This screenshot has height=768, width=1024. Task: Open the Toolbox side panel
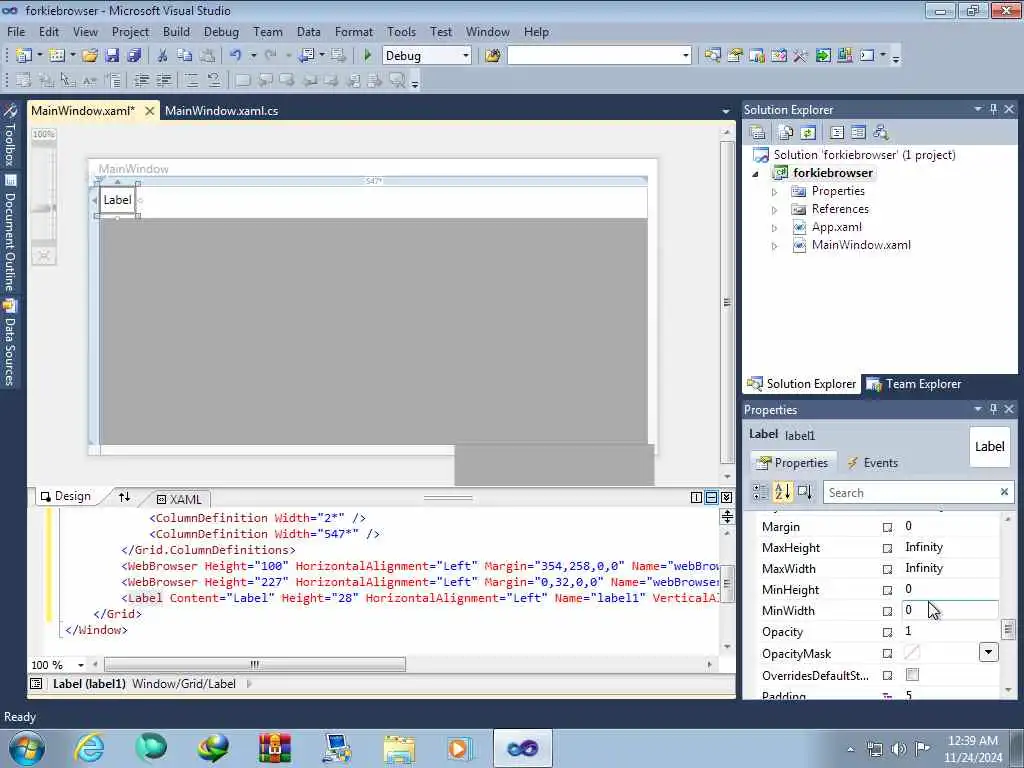pos(10,135)
